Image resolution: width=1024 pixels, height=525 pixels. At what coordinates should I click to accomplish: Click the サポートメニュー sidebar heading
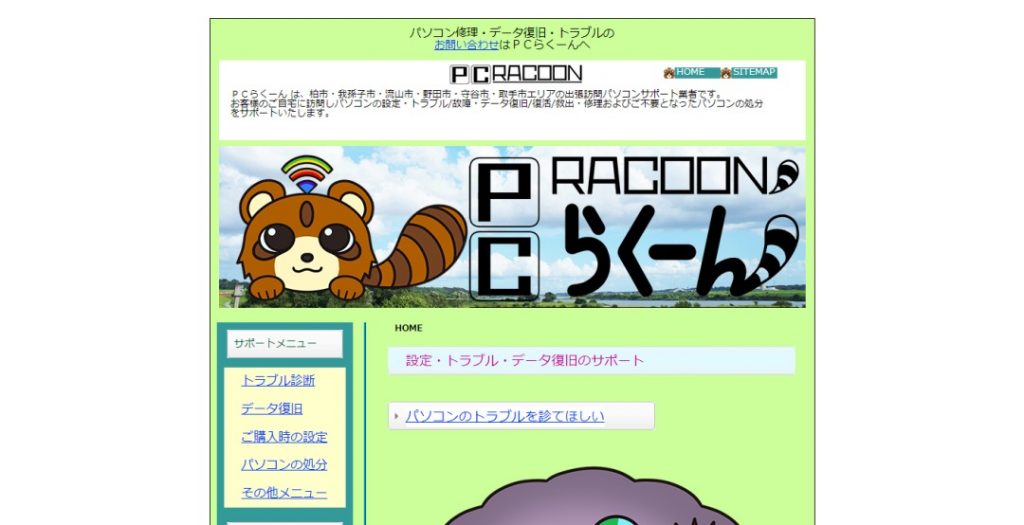(x=285, y=343)
